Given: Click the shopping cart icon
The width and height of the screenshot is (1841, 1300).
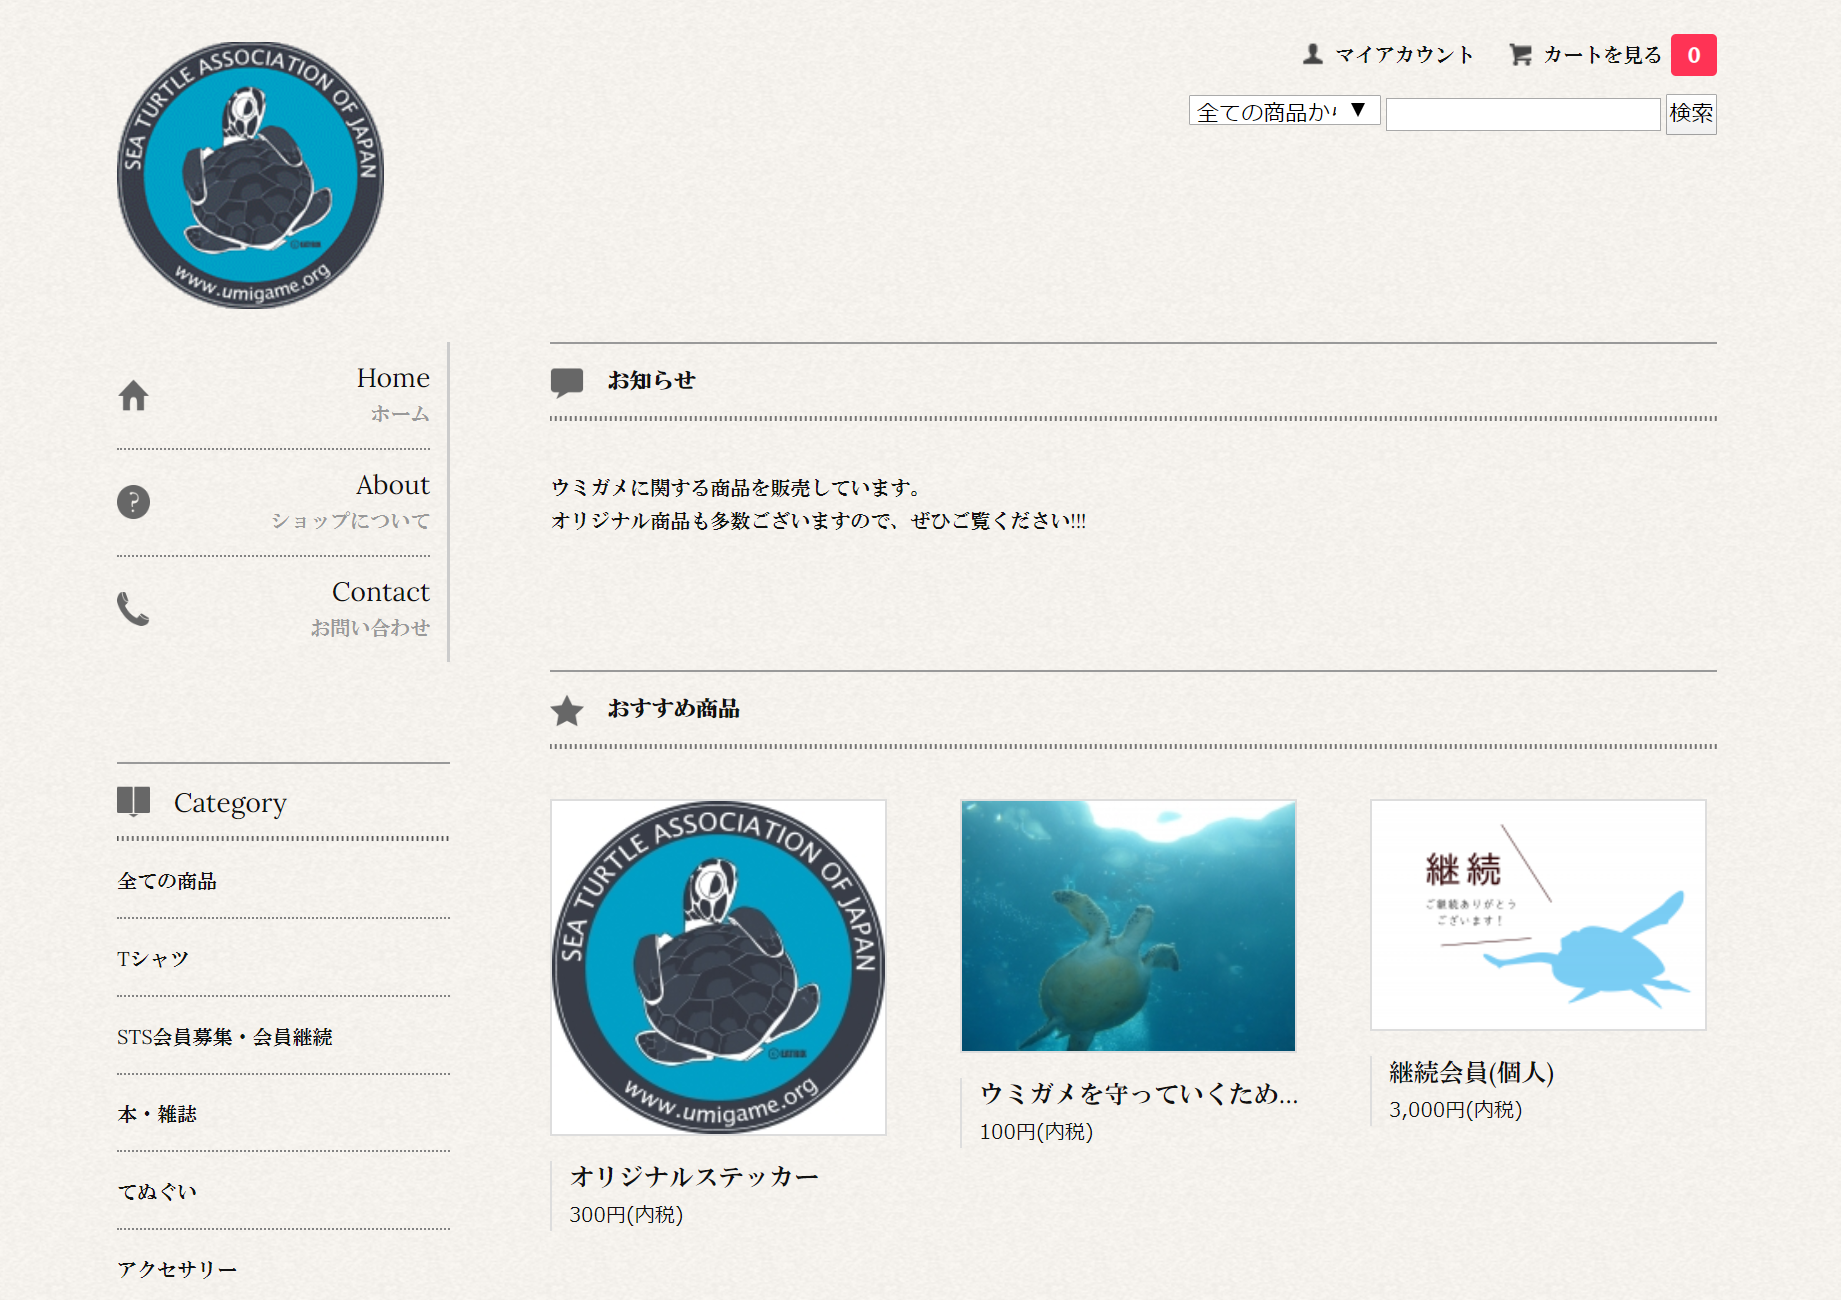Looking at the screenshot, I should coord(1520,54).
